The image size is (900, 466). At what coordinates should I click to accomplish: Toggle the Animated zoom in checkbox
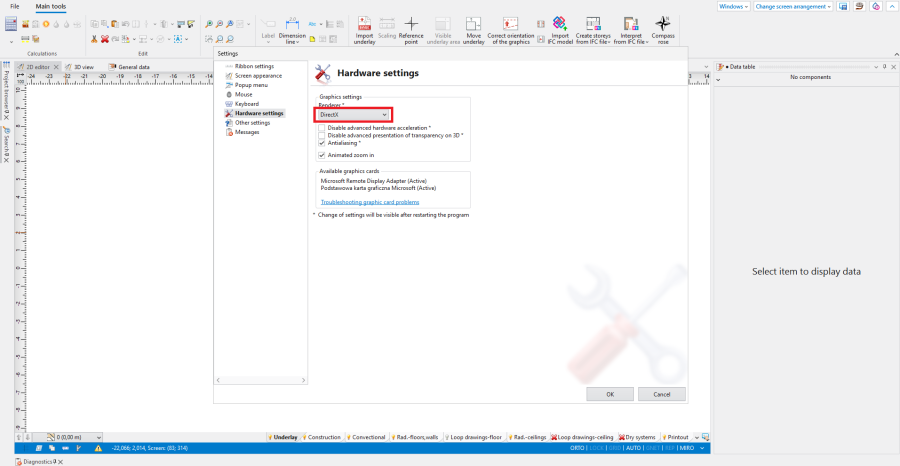point(321,155)
